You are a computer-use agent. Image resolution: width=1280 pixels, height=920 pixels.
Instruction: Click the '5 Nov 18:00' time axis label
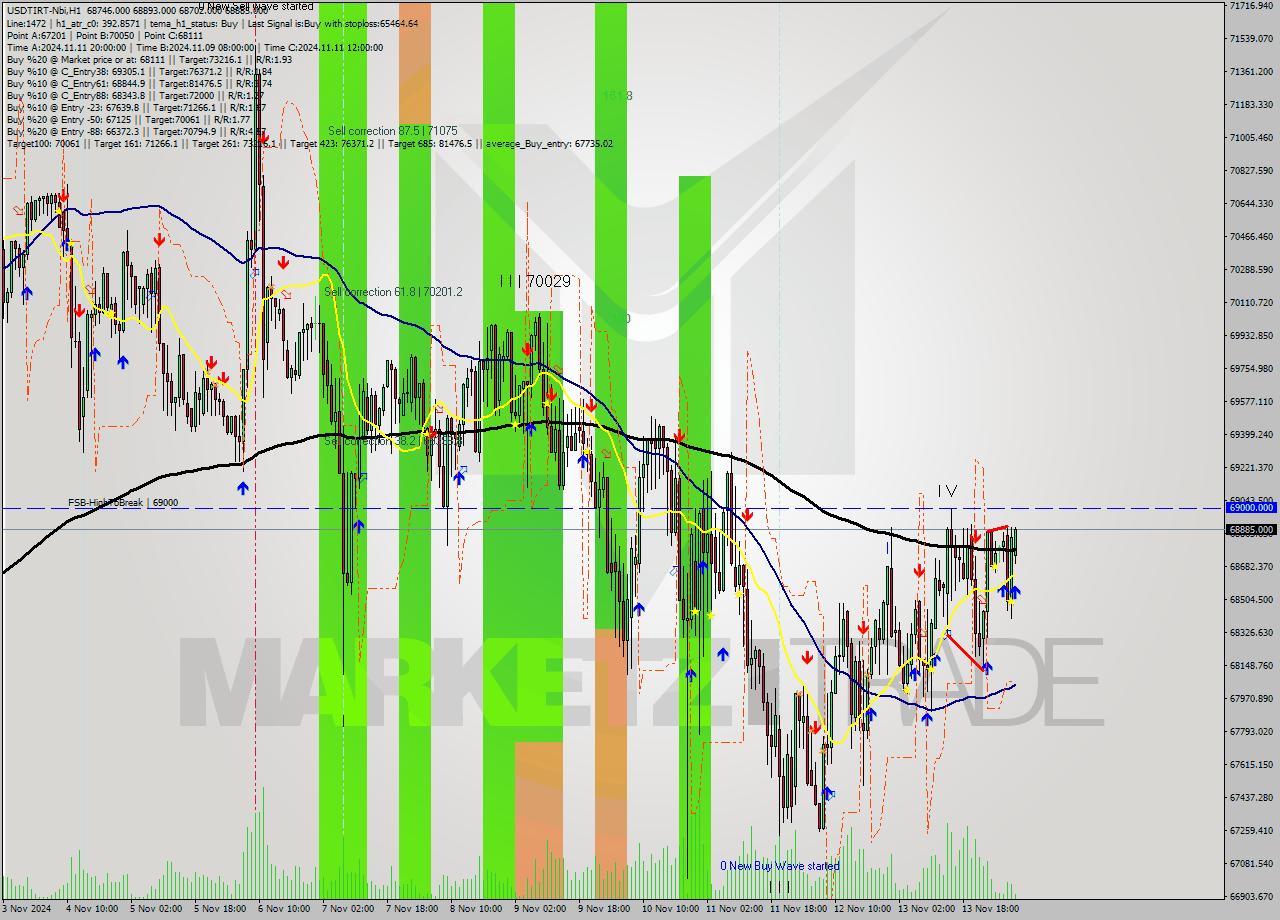point(220,909)
